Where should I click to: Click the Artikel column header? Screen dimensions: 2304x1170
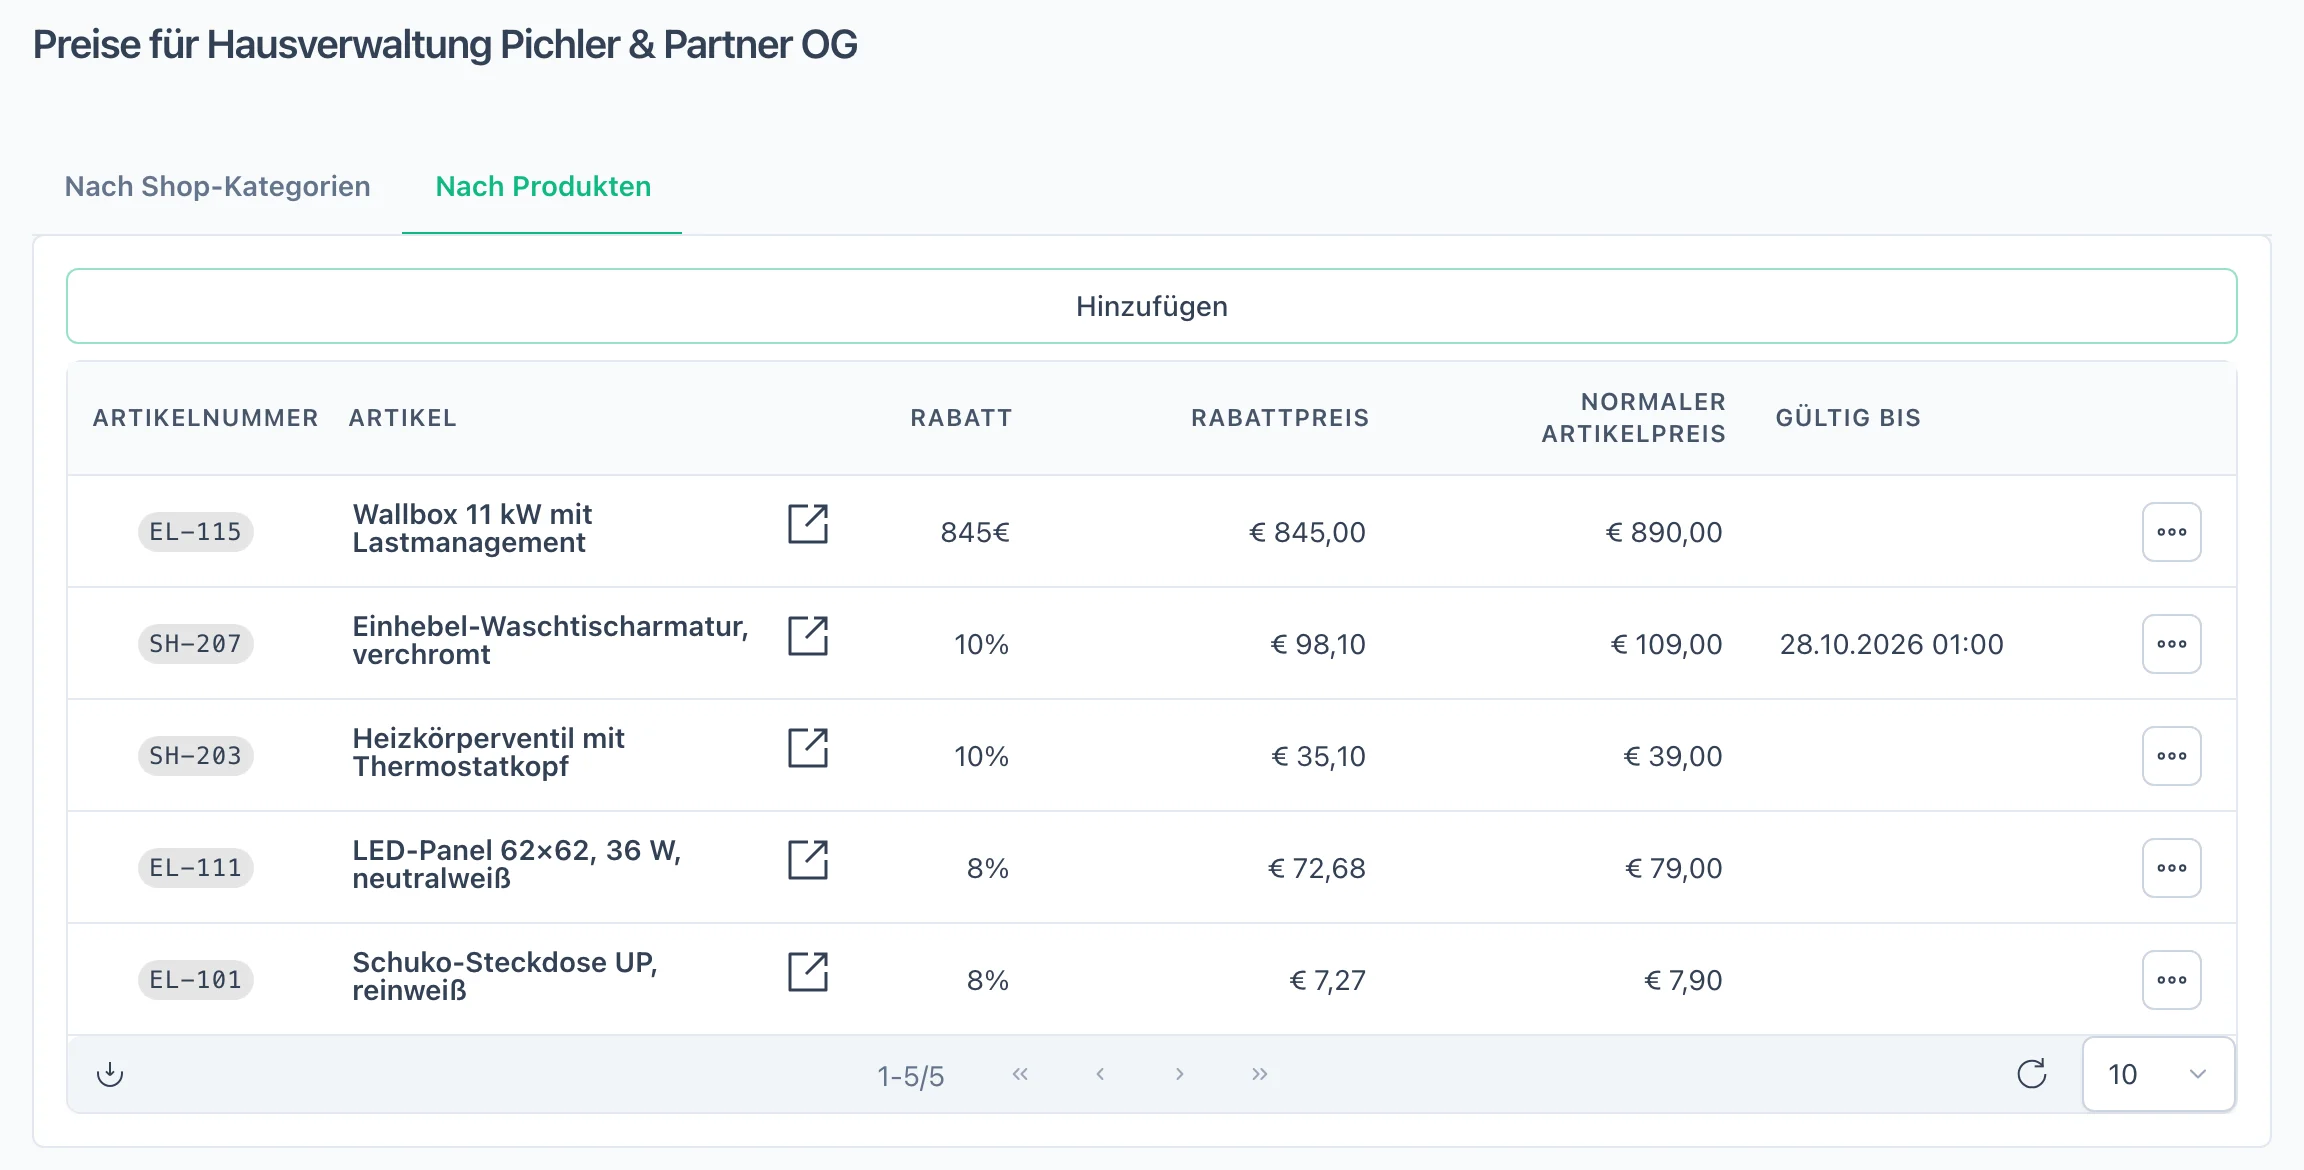pyautogui.click(x=403, y=418)
